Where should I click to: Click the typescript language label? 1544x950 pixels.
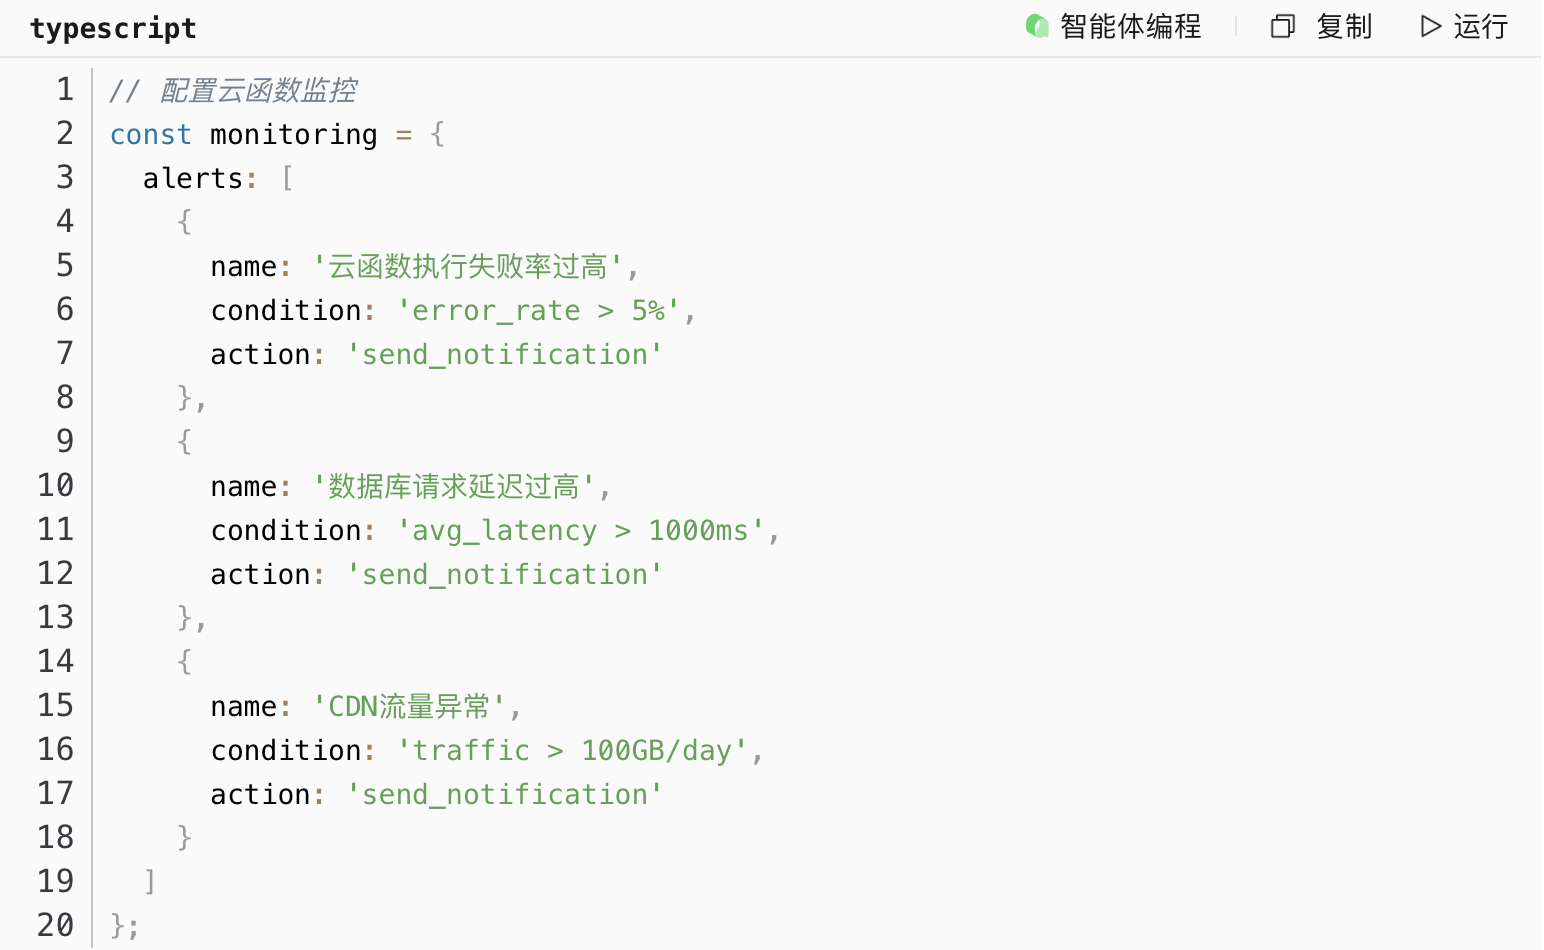click(113, 28)
